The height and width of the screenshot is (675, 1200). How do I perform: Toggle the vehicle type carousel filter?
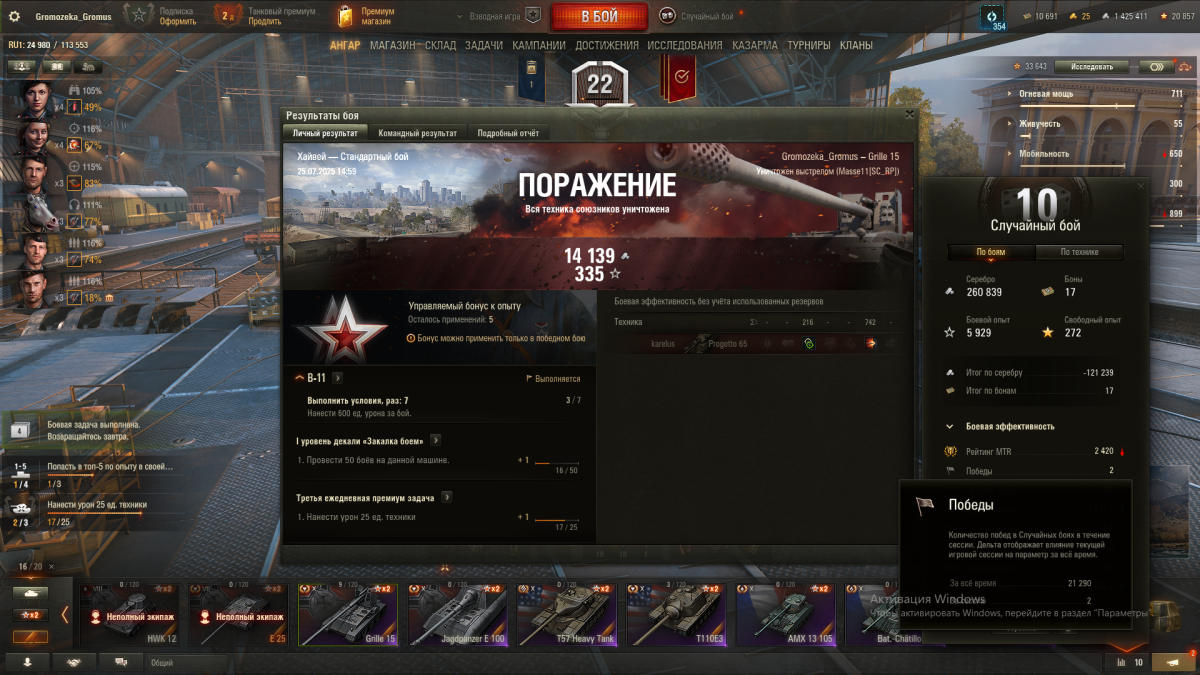30,594
